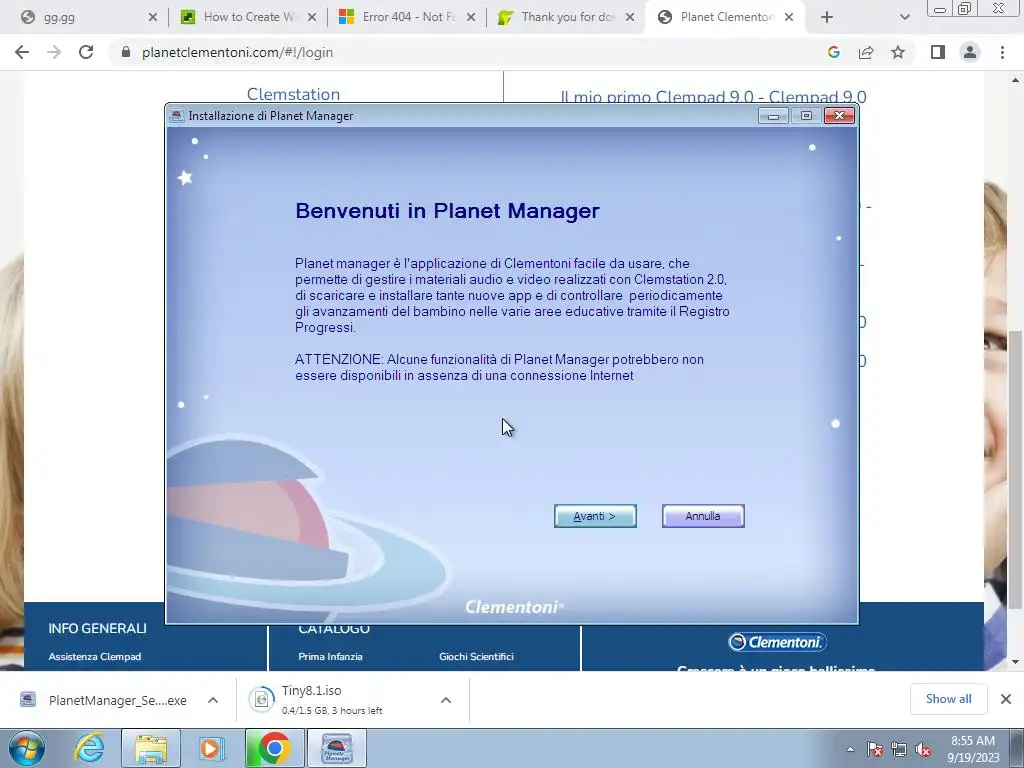Click the network tray icon

[x=899, y=749]
